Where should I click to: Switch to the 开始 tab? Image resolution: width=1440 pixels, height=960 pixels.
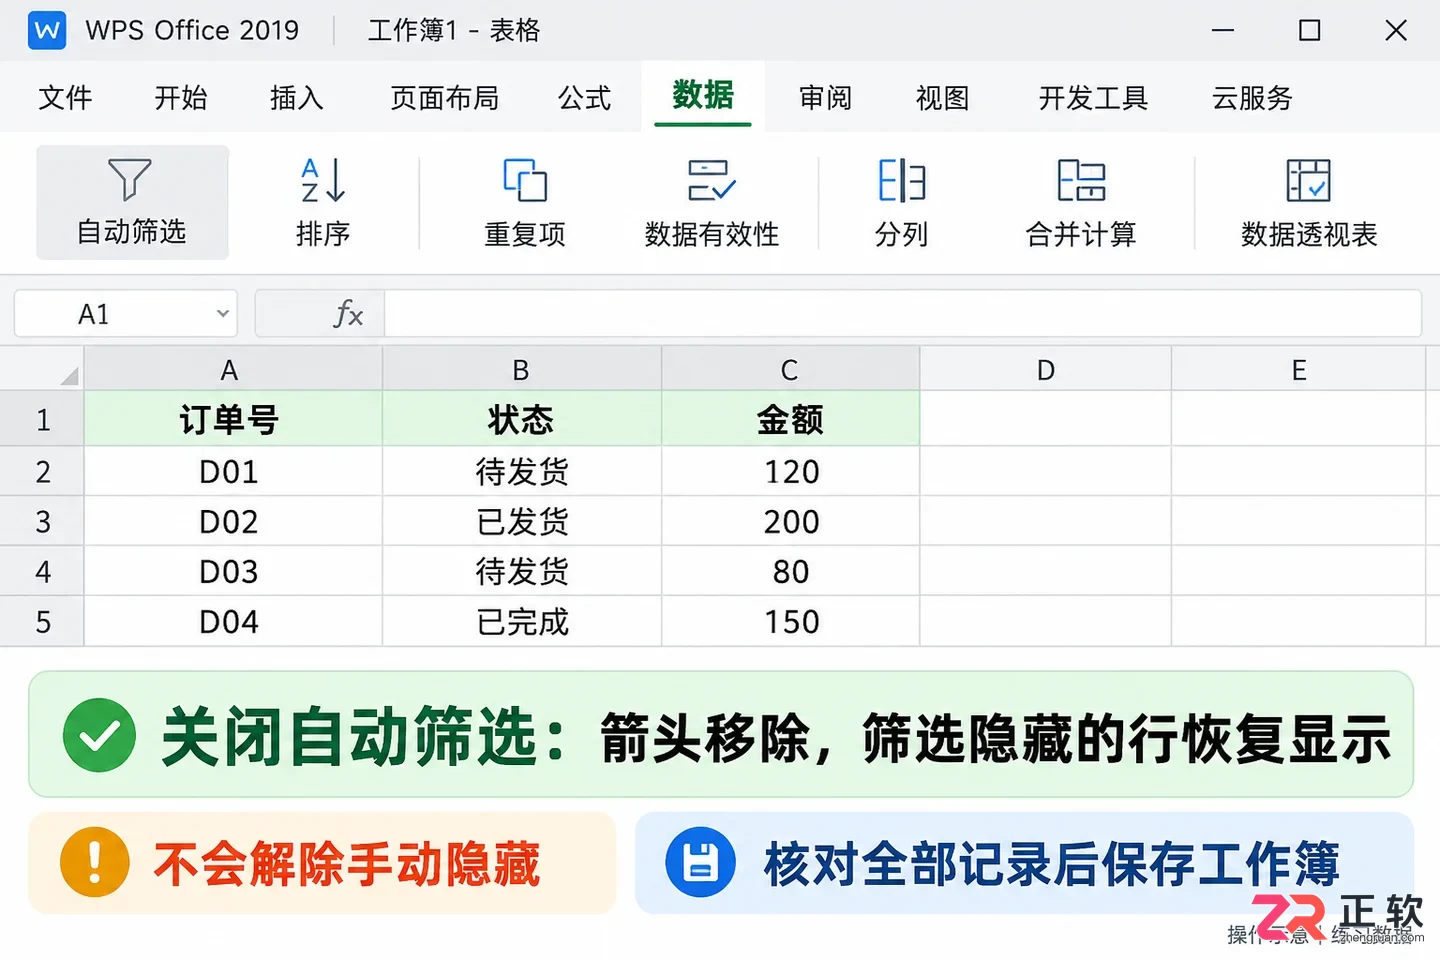tap(181, 98)
